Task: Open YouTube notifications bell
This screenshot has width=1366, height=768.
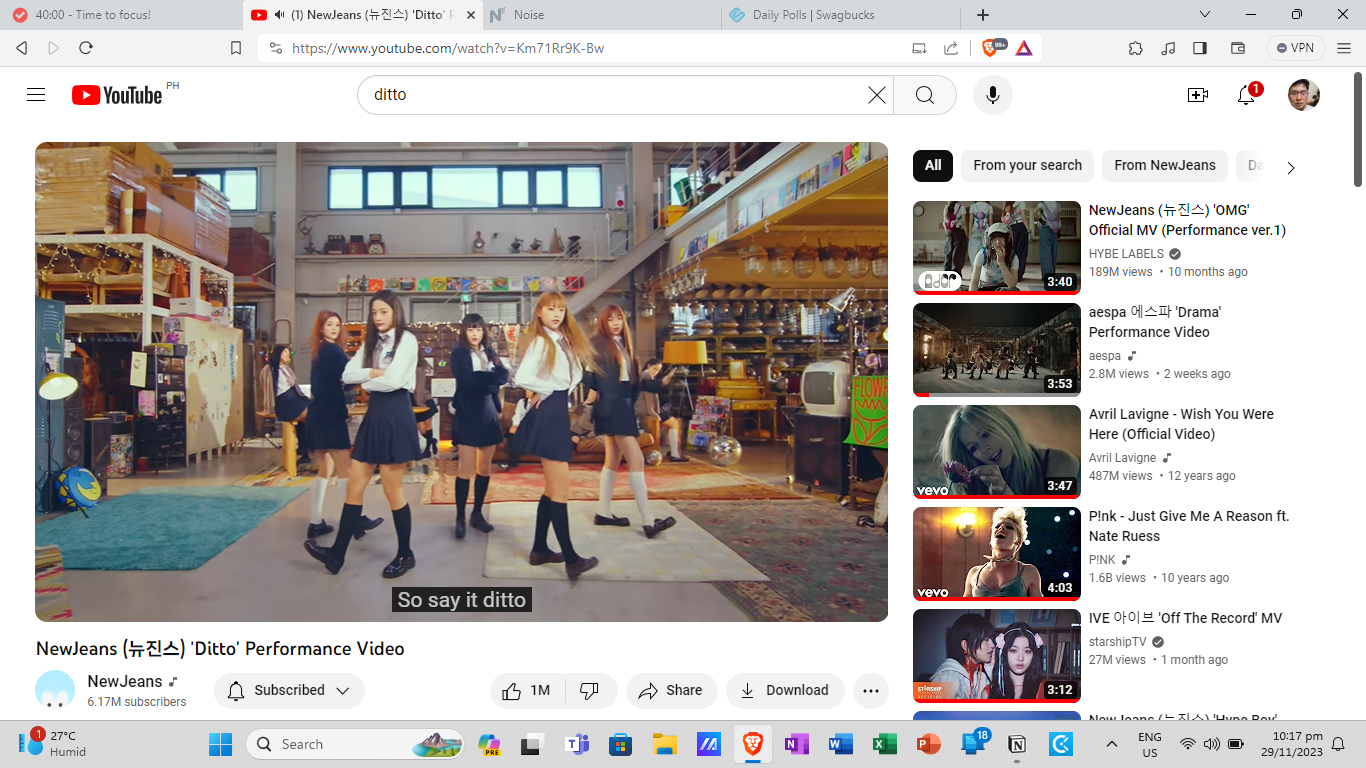Action: point(1246,95)
